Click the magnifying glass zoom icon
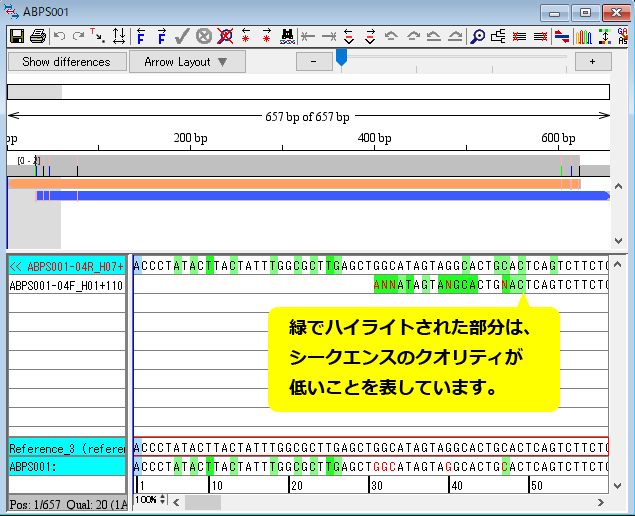Screen dimensions: 635x516 (478, 37)
